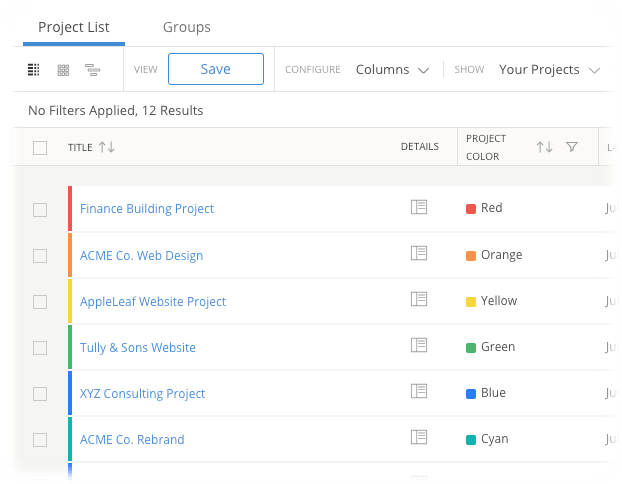This screenshot has height=484, width=622.
Task: Check the select-all checkbox in header
Action: 40,148
